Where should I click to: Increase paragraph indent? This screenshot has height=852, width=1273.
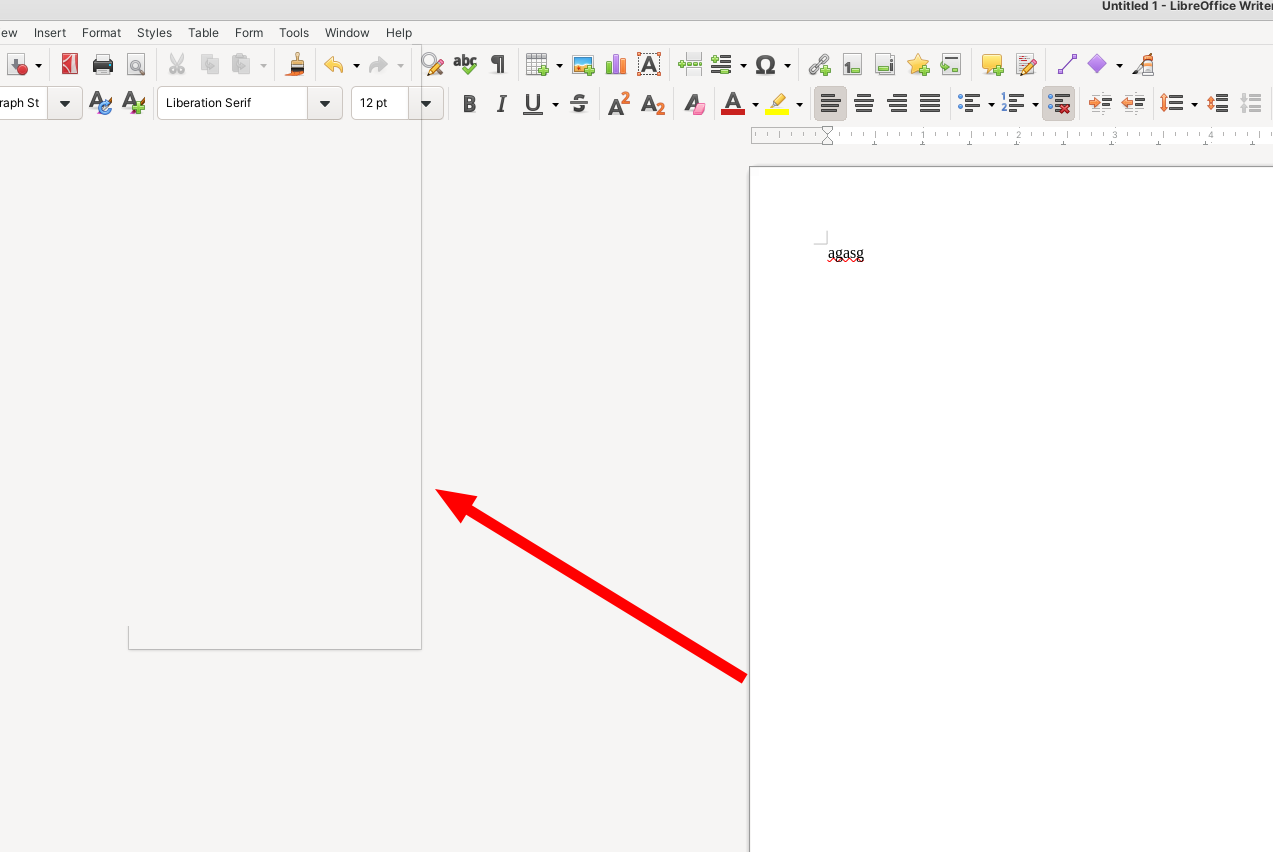click(x=1100, y=103)
